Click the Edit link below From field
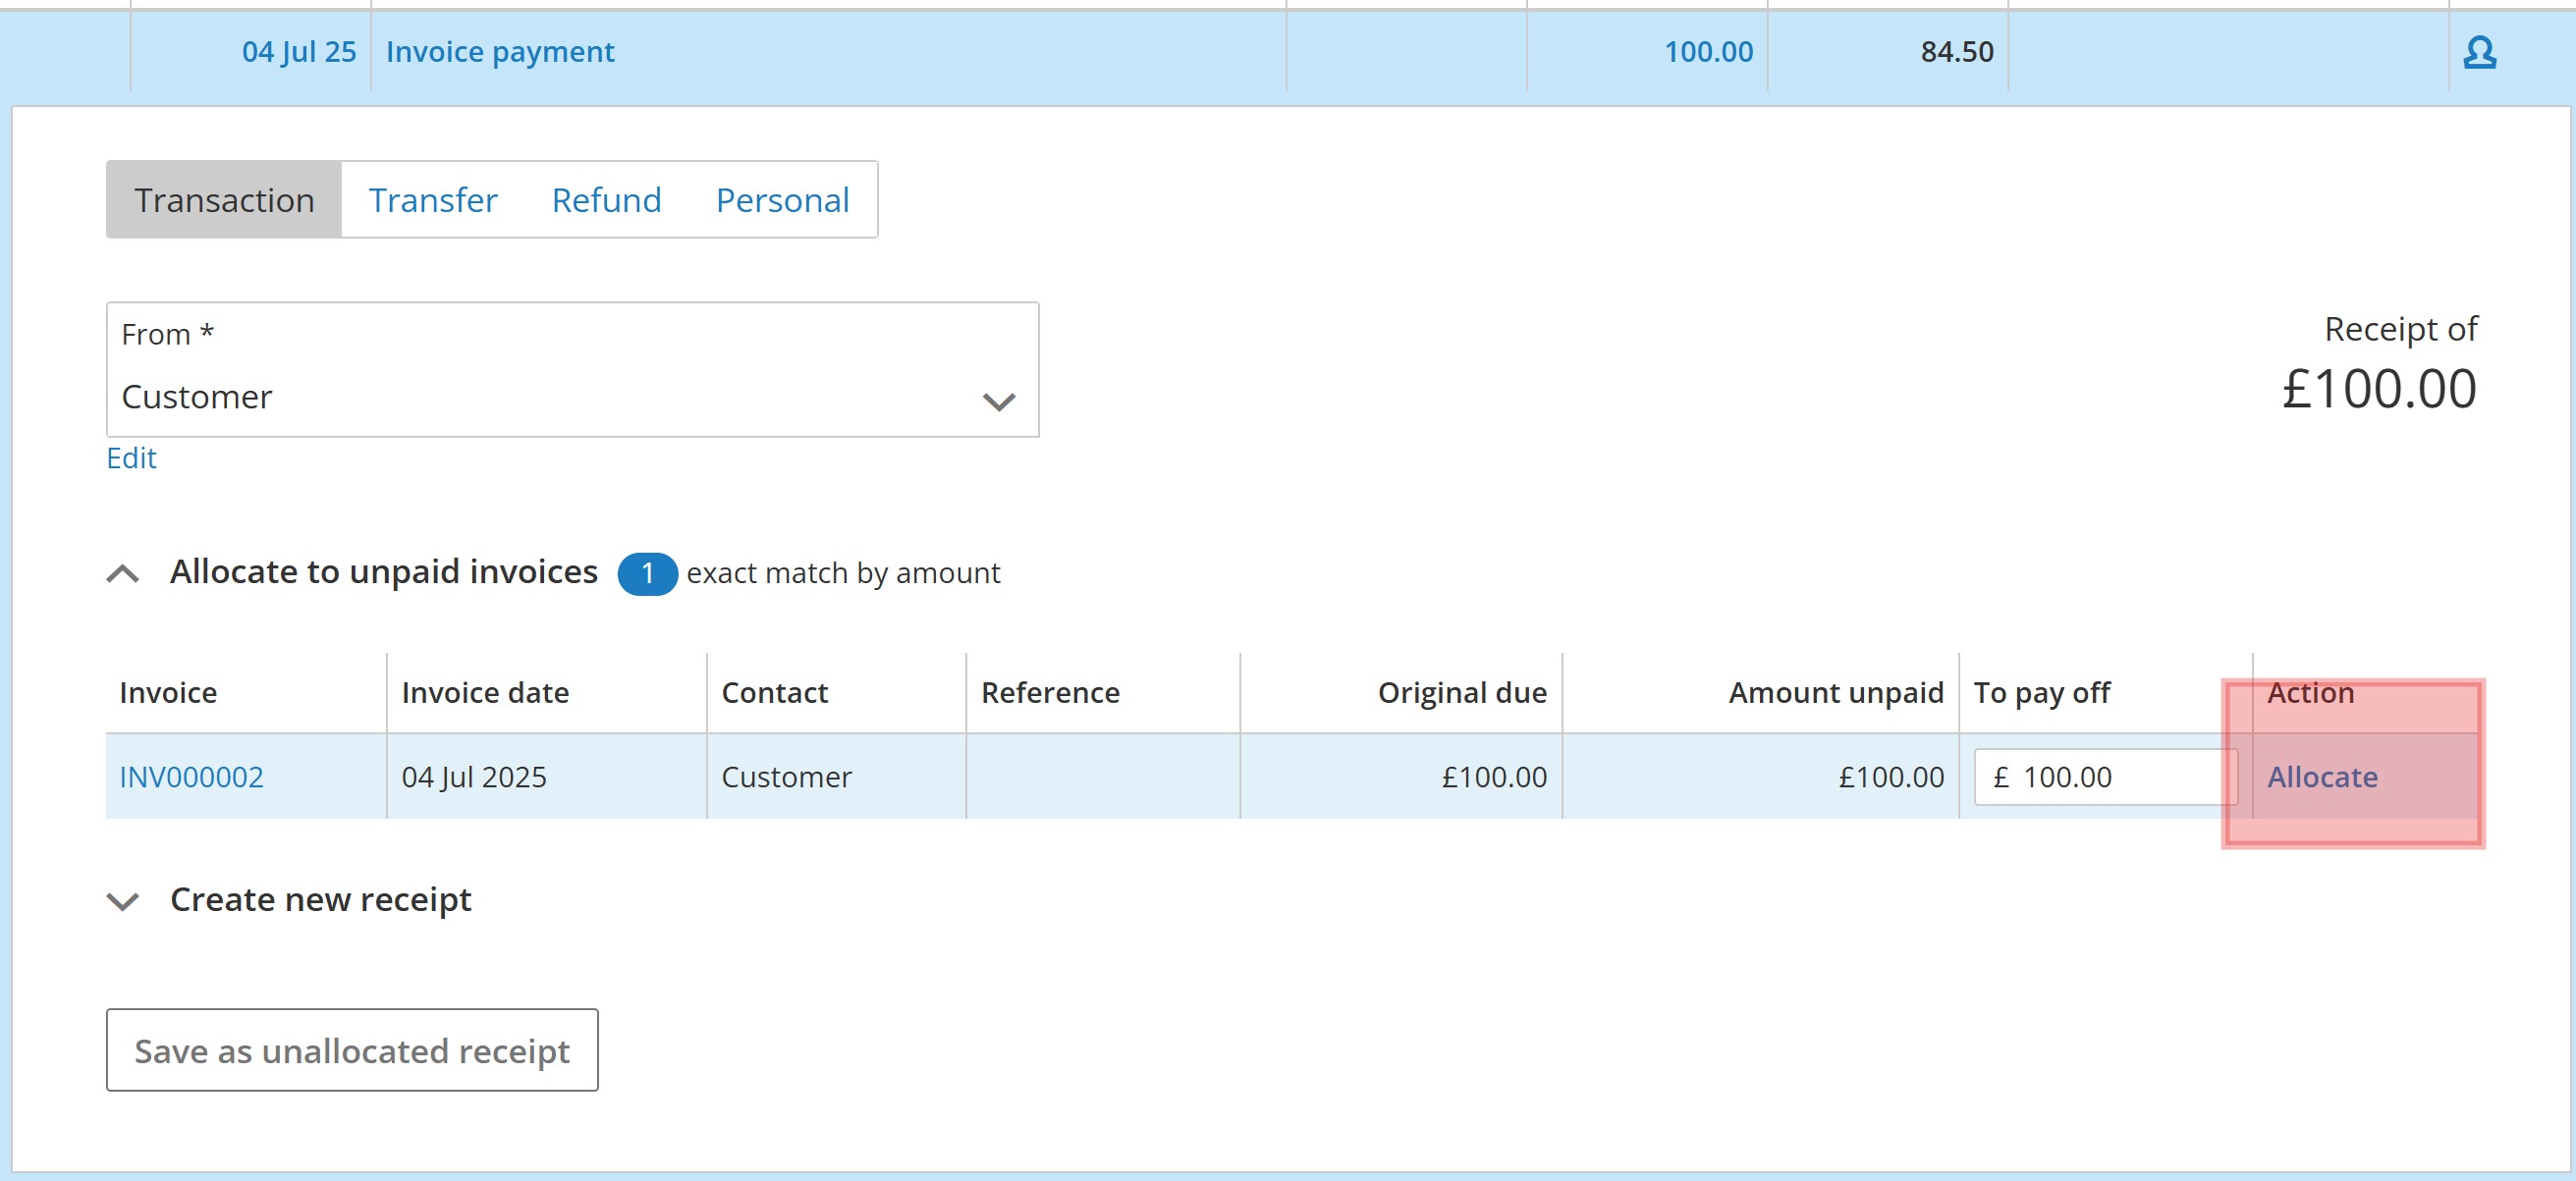 click(x=131, y=458)
